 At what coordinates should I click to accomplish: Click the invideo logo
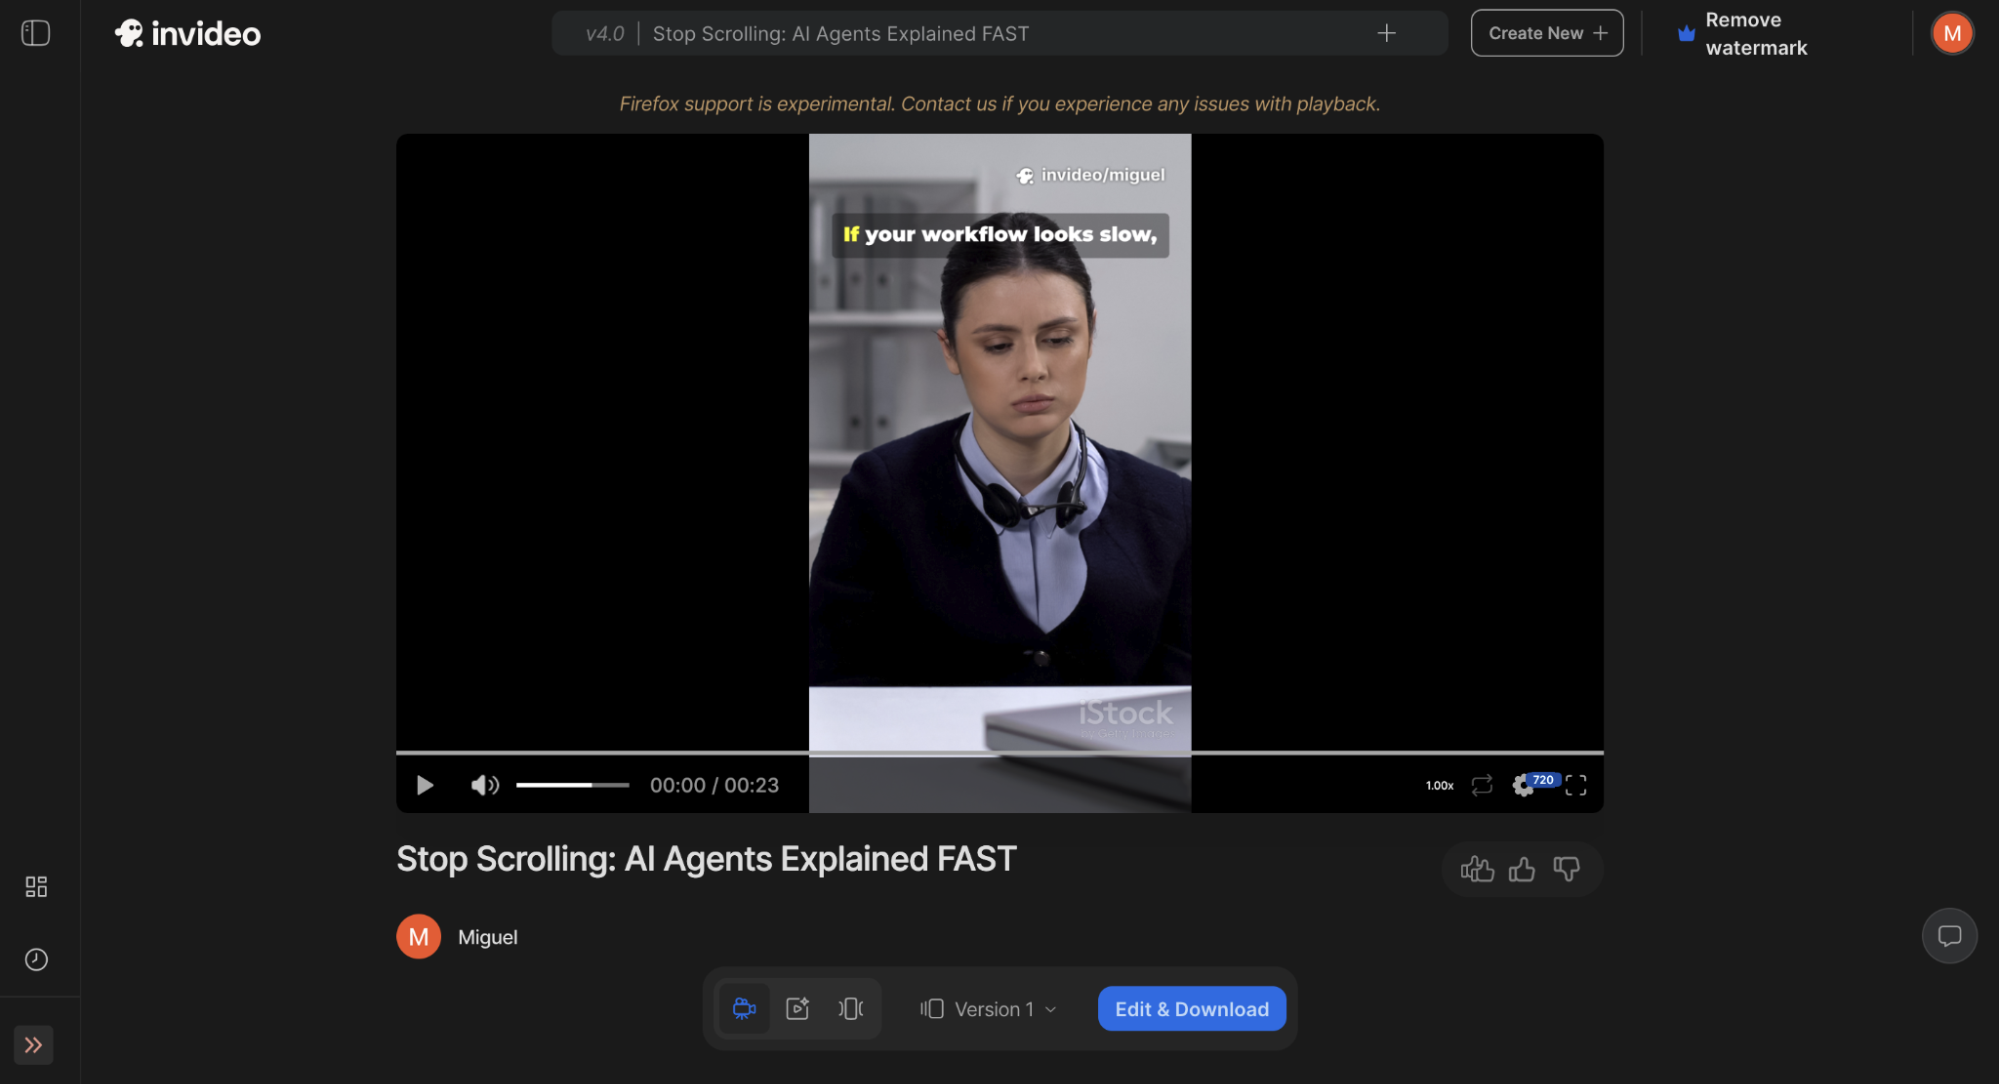tap(186, 33)
